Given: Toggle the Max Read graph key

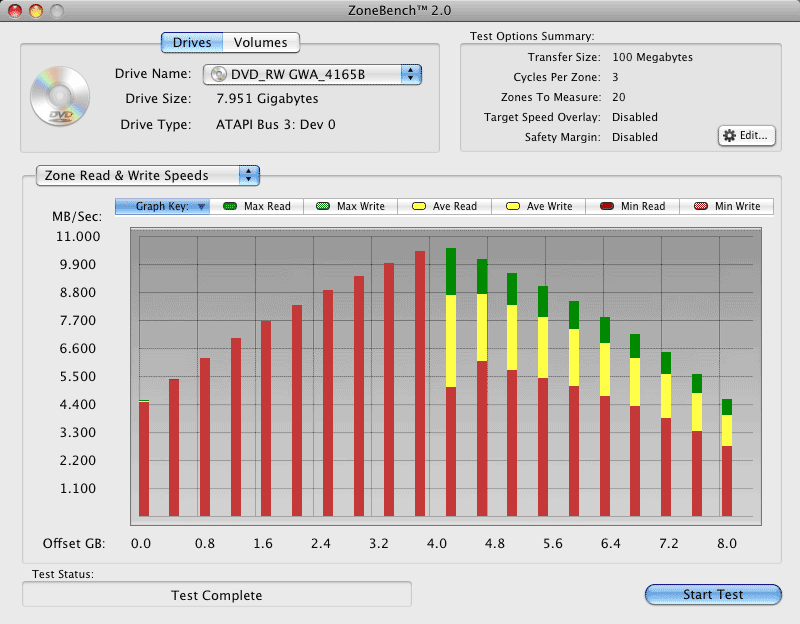Looking at the screenshot, I should (x=257, y=206).
